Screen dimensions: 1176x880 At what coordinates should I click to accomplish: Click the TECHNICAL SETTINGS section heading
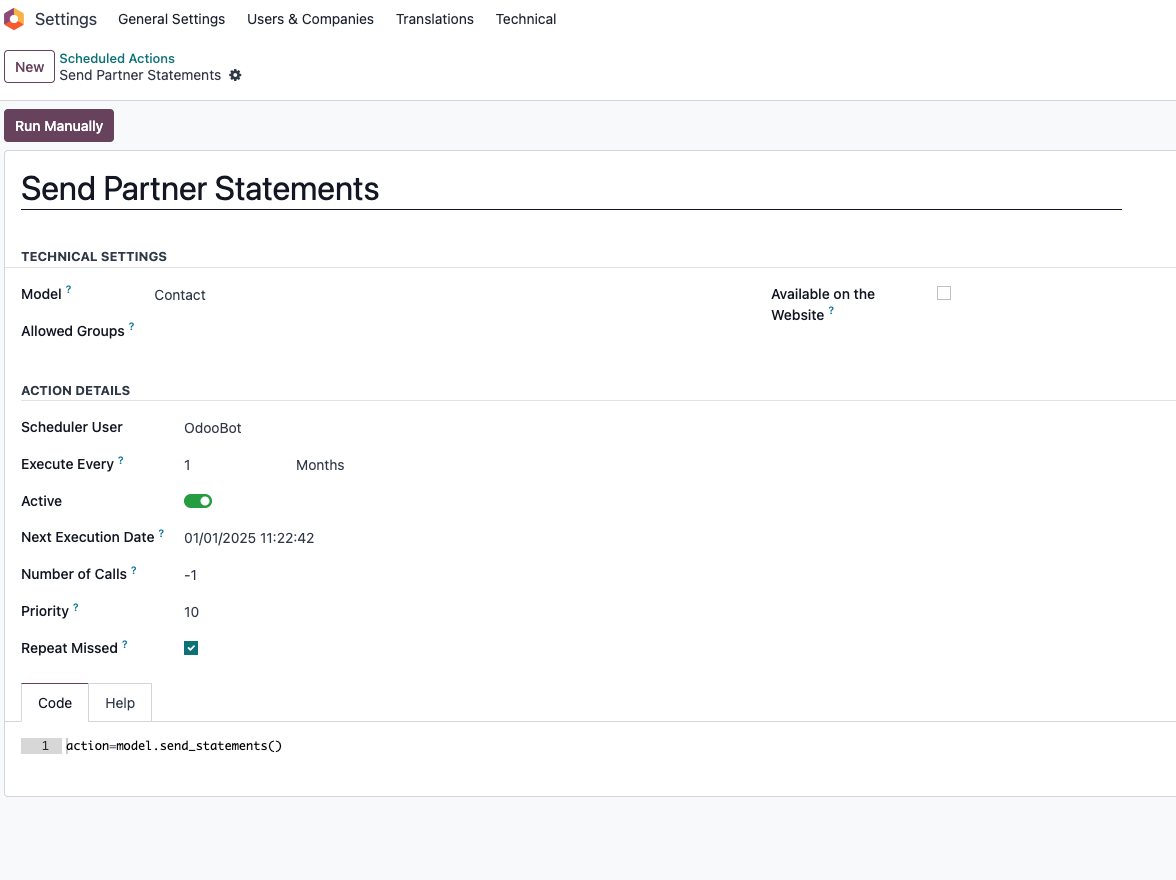[x=94, y=257]
